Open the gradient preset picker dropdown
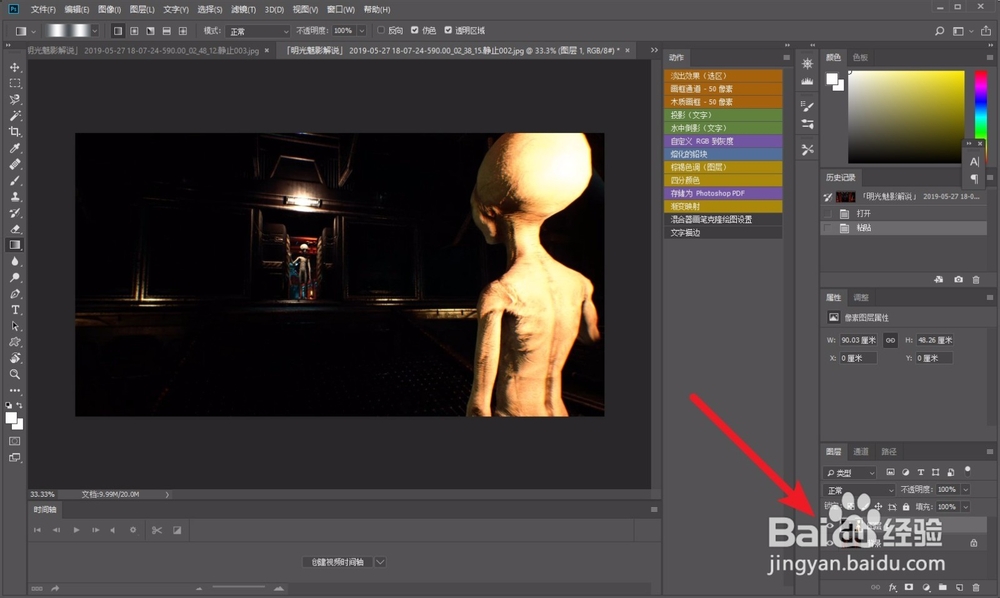 point(94,31)
